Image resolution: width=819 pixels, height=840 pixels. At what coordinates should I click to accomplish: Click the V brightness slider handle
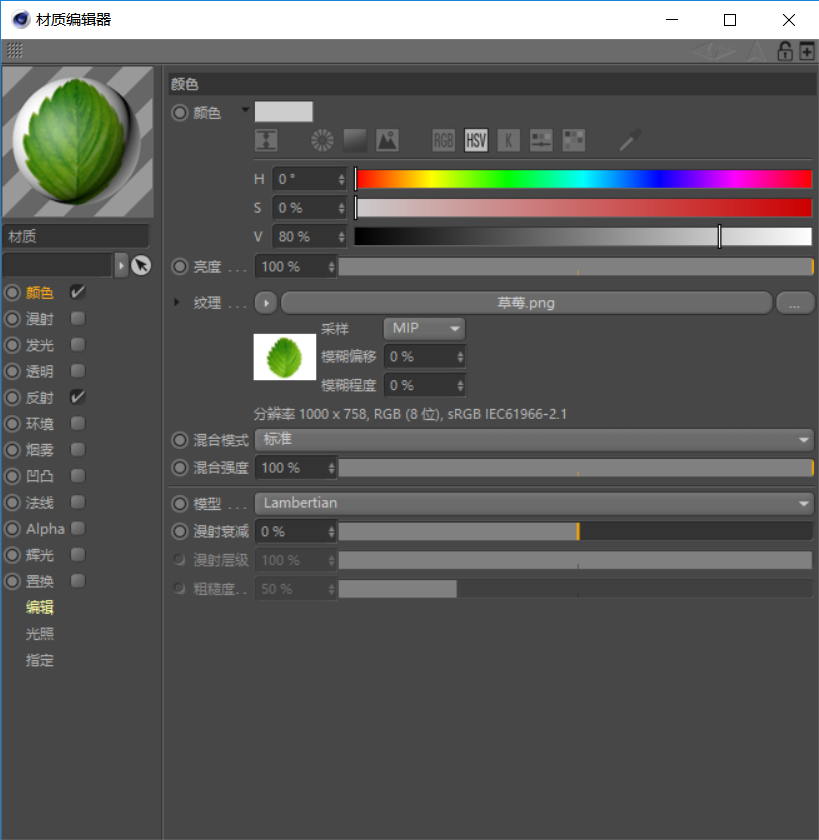coord(719,236)
